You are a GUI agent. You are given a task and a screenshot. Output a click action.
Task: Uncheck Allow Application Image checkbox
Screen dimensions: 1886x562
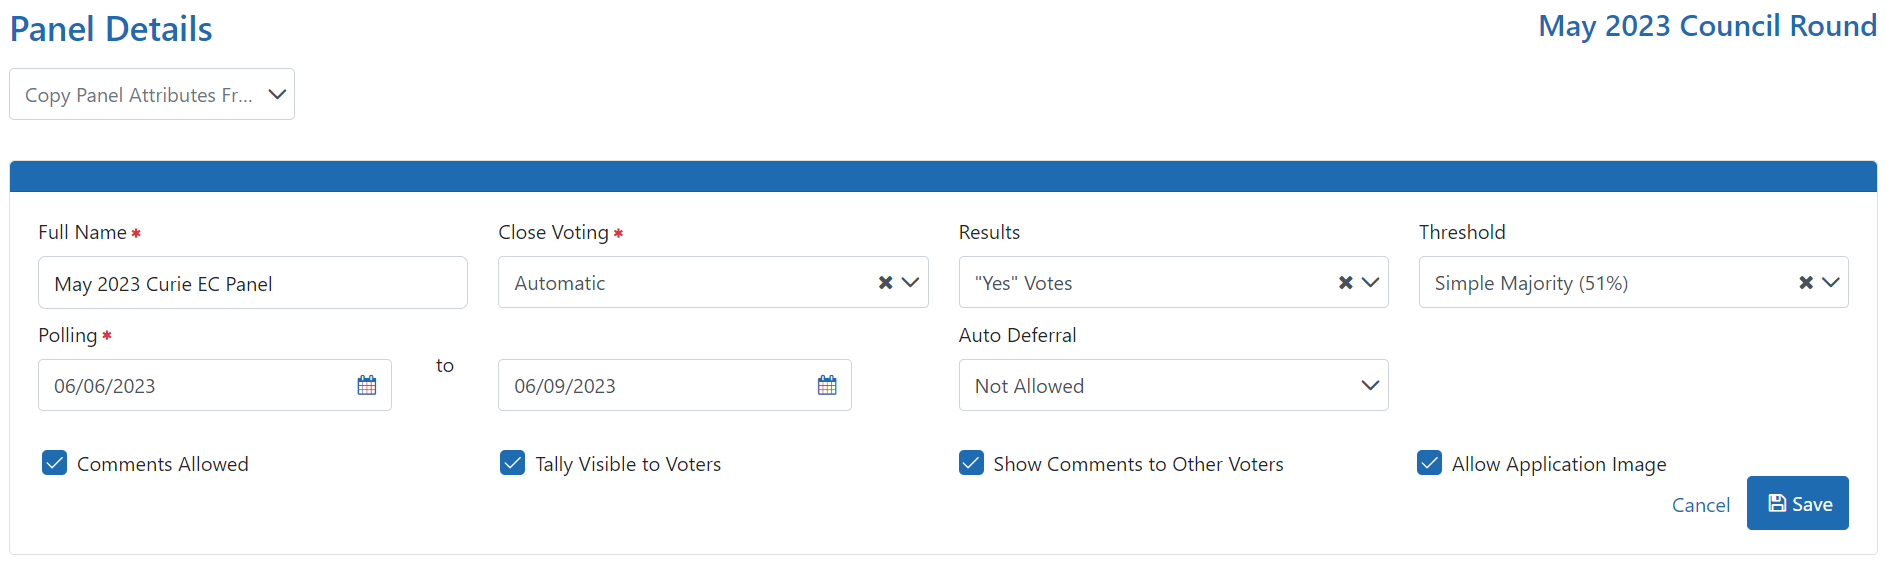pos(1430,463)
